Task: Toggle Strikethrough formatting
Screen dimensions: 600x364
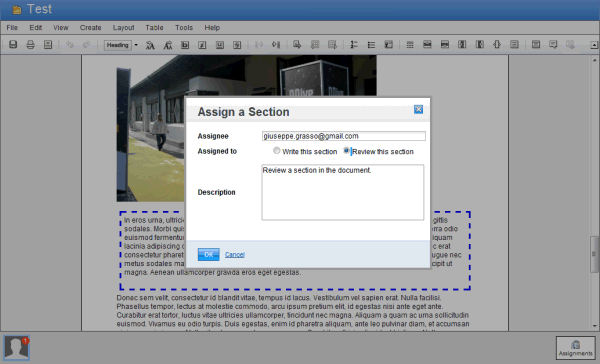Action: click(x=237, y=45)
